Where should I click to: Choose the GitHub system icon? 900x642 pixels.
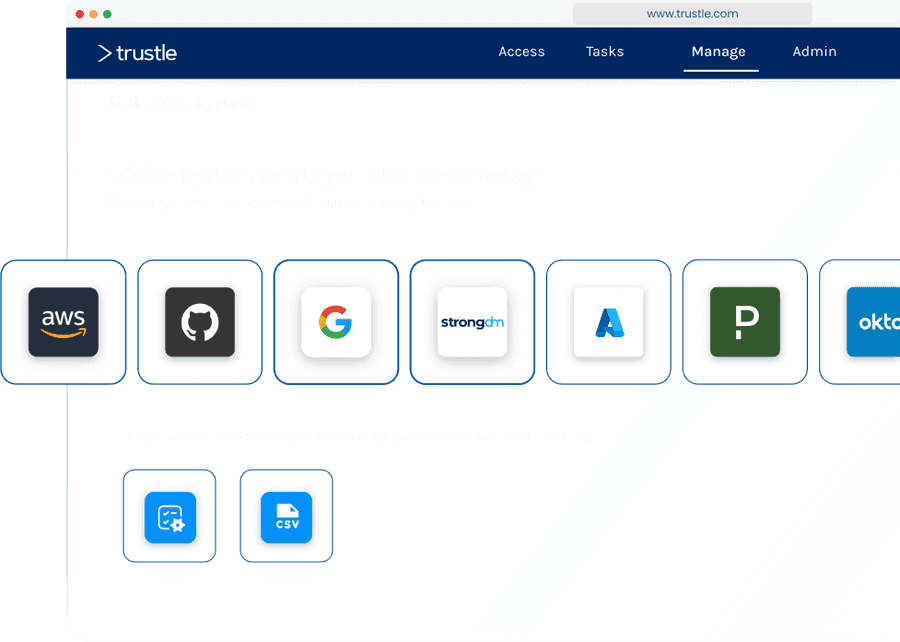200,322
